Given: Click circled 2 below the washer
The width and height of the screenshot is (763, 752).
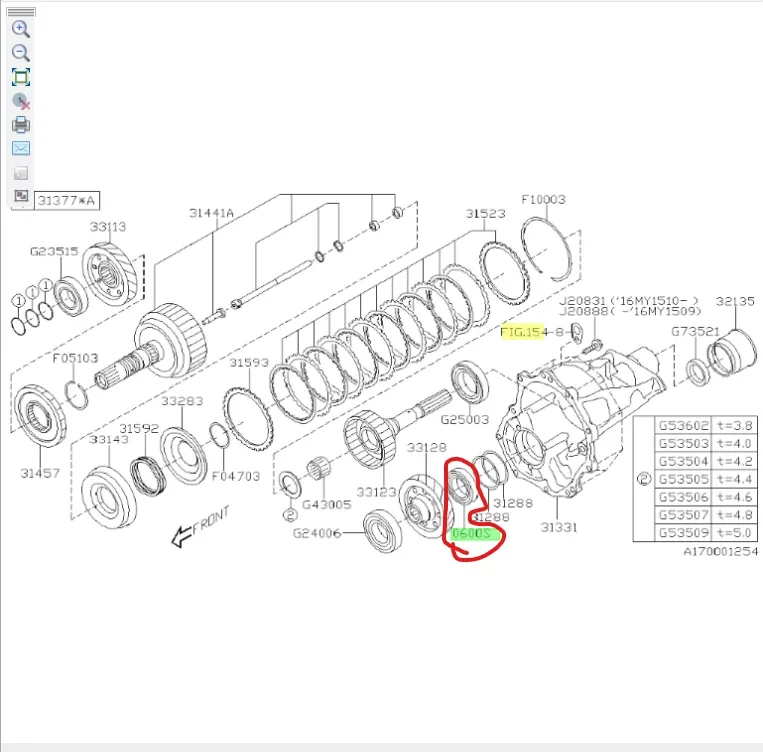Looking at the screenshot, I should point(290,515).
